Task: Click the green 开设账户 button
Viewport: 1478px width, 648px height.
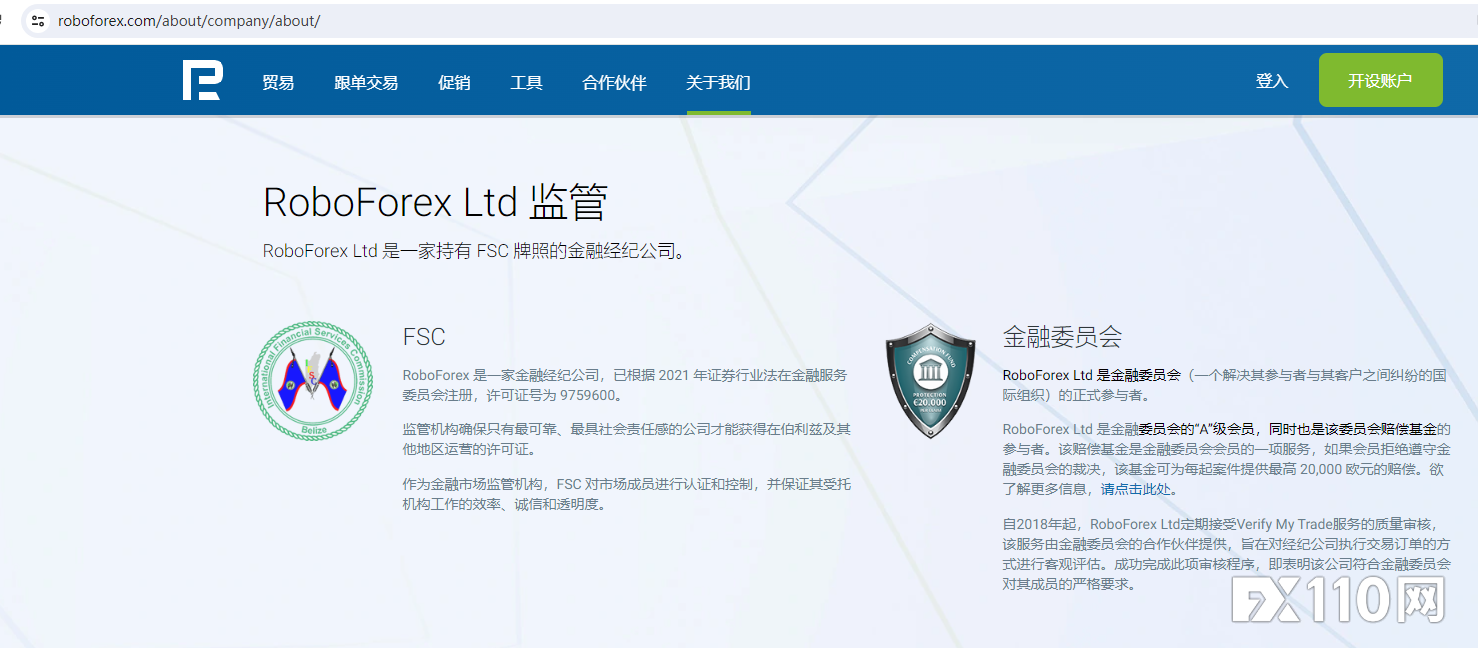Action: (x=1380, y=80)
